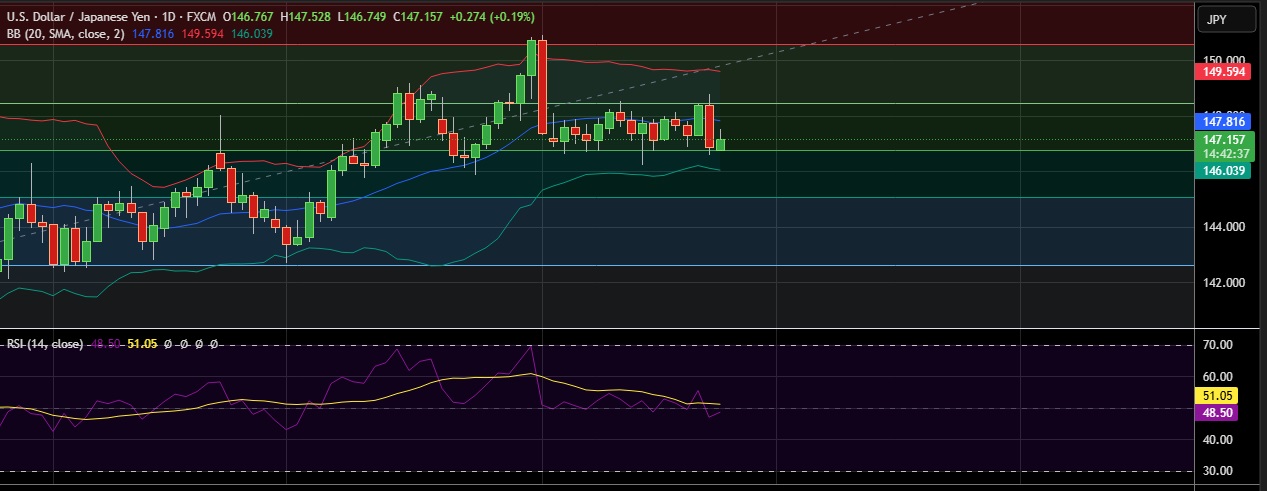The image size is (1267, 491).
Task: Click the 142.000 price axis tick
Action: click(1222, 282)
